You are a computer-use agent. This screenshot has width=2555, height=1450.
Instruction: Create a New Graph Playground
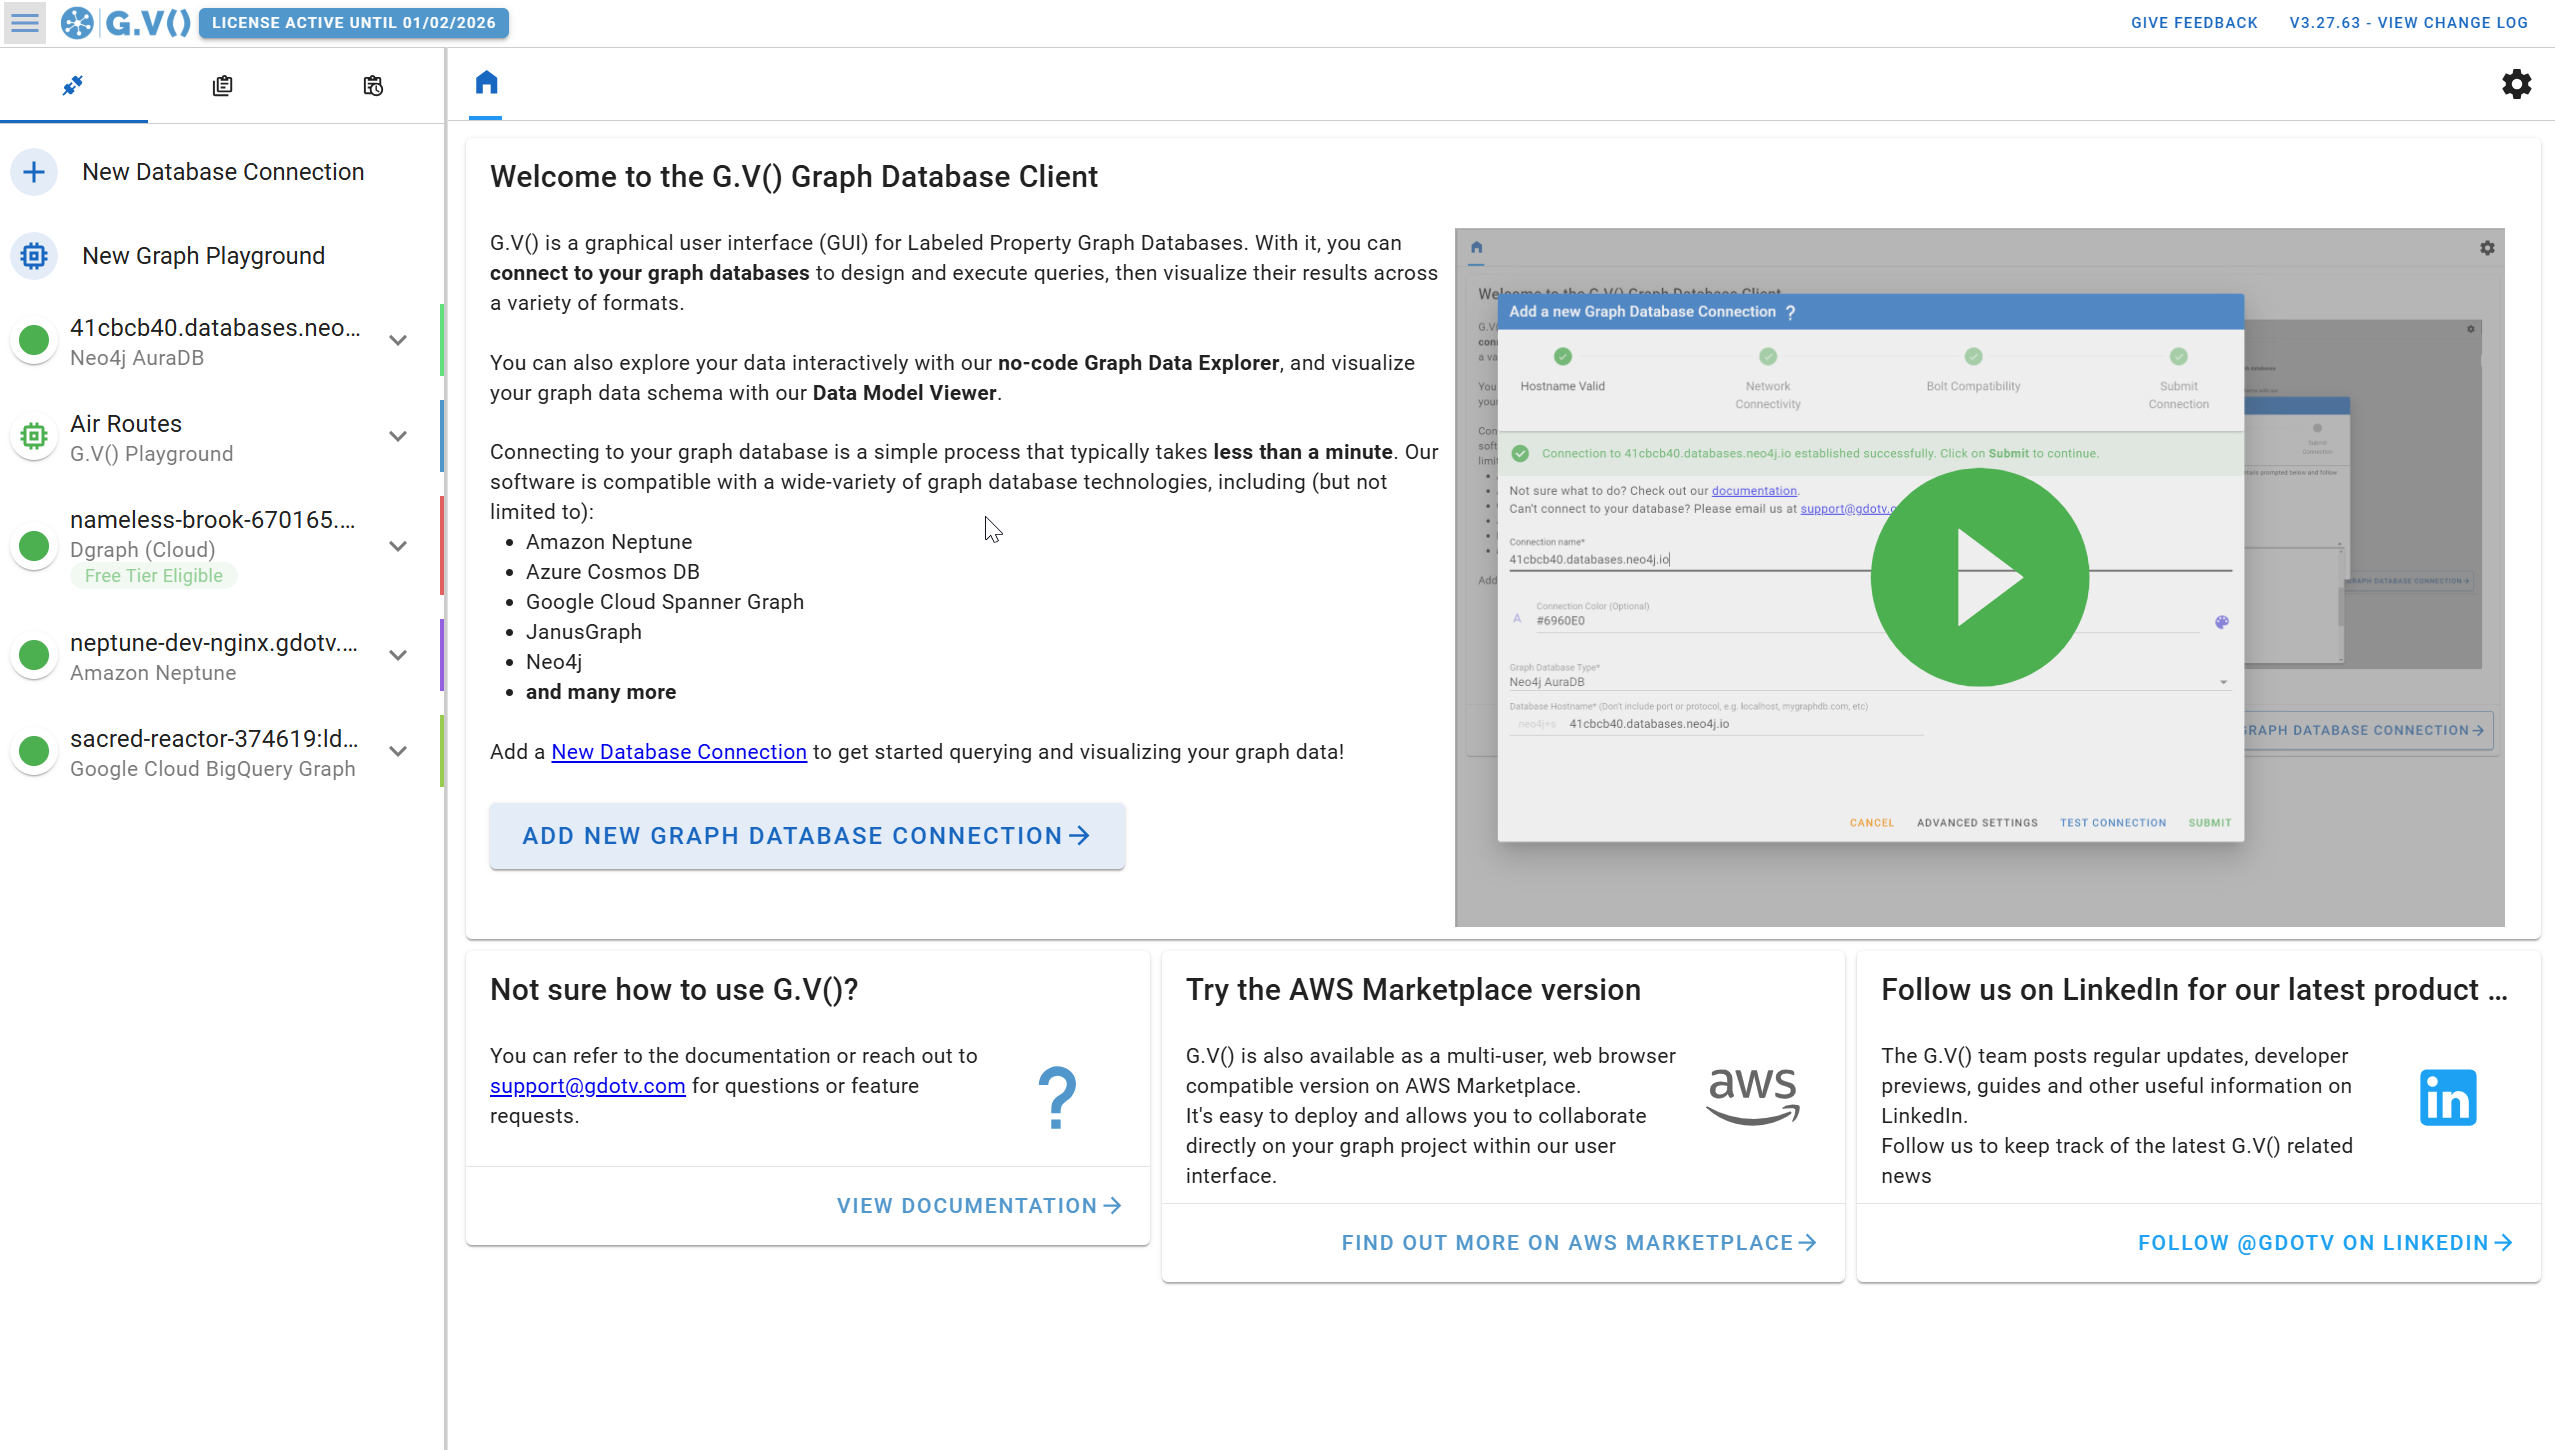click(204, 256)
